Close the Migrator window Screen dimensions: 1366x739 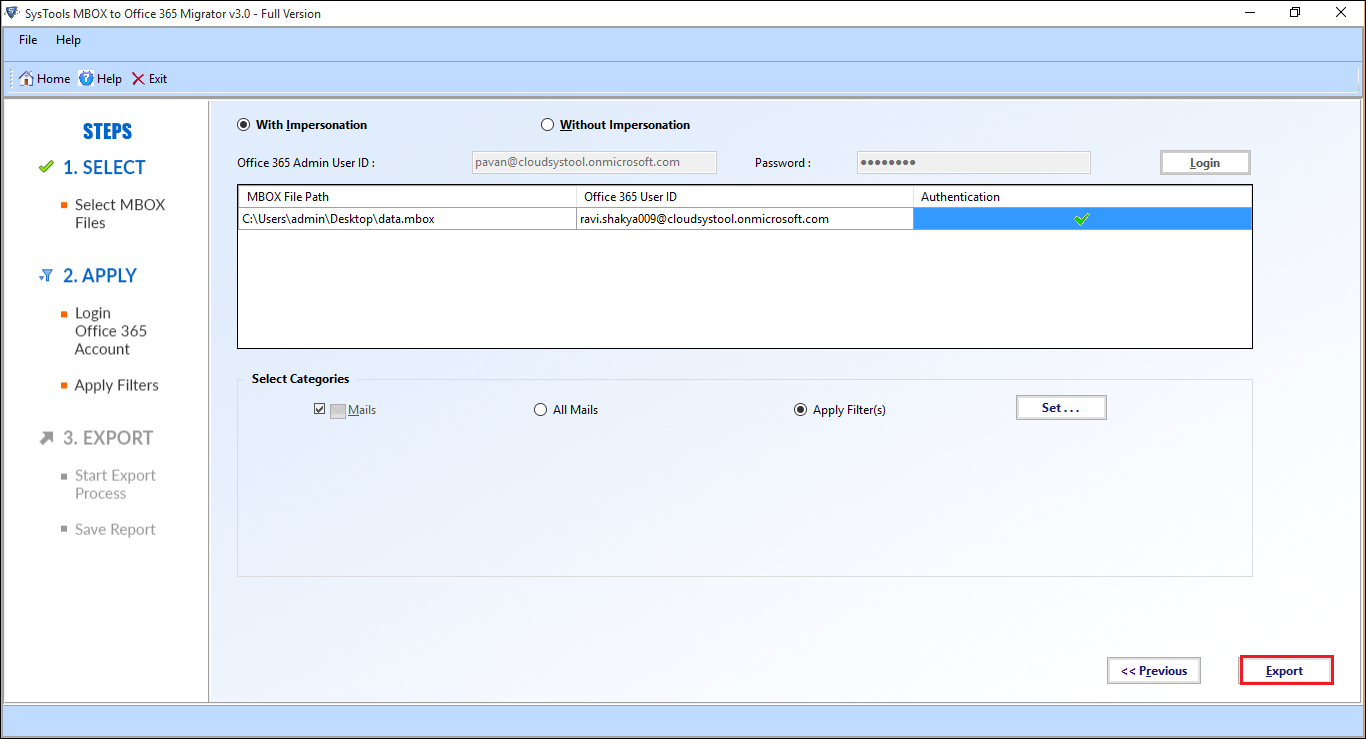tap(1341, 13)
